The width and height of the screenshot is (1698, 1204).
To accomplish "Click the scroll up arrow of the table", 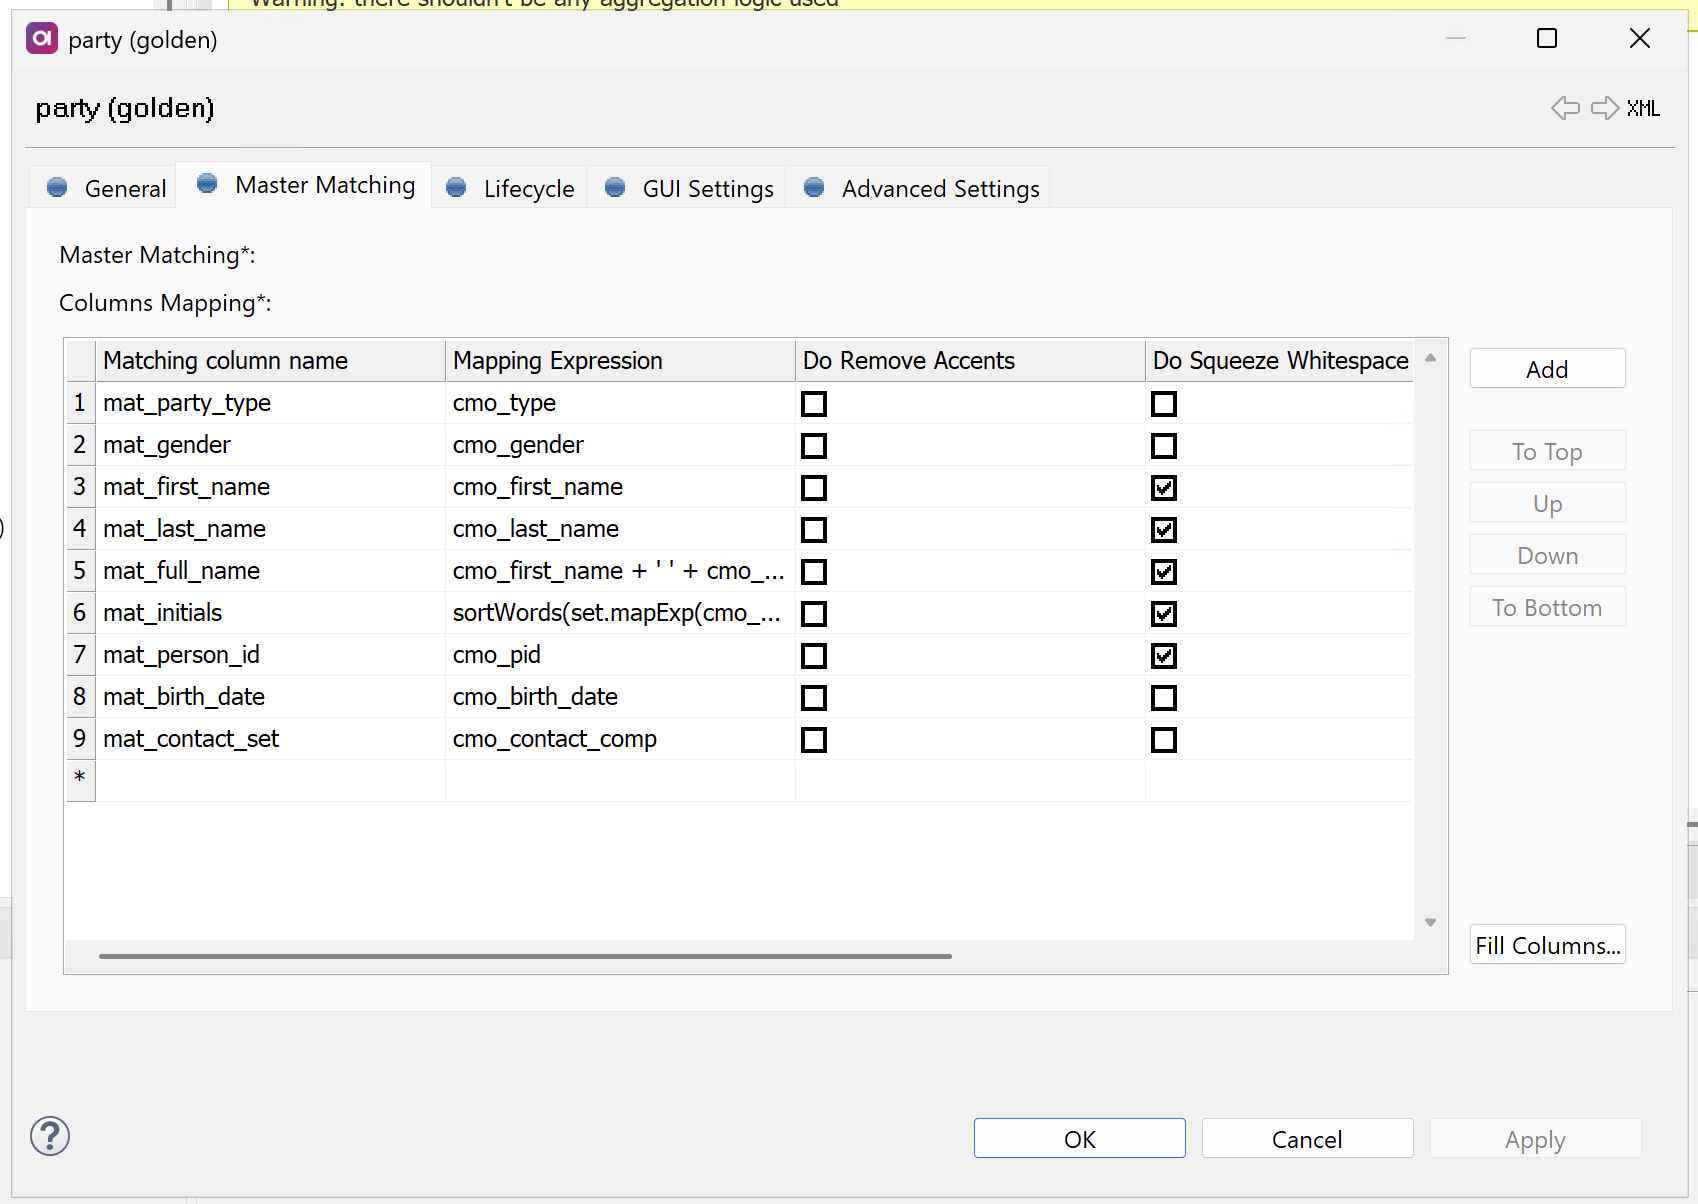I will [1430, 357].
